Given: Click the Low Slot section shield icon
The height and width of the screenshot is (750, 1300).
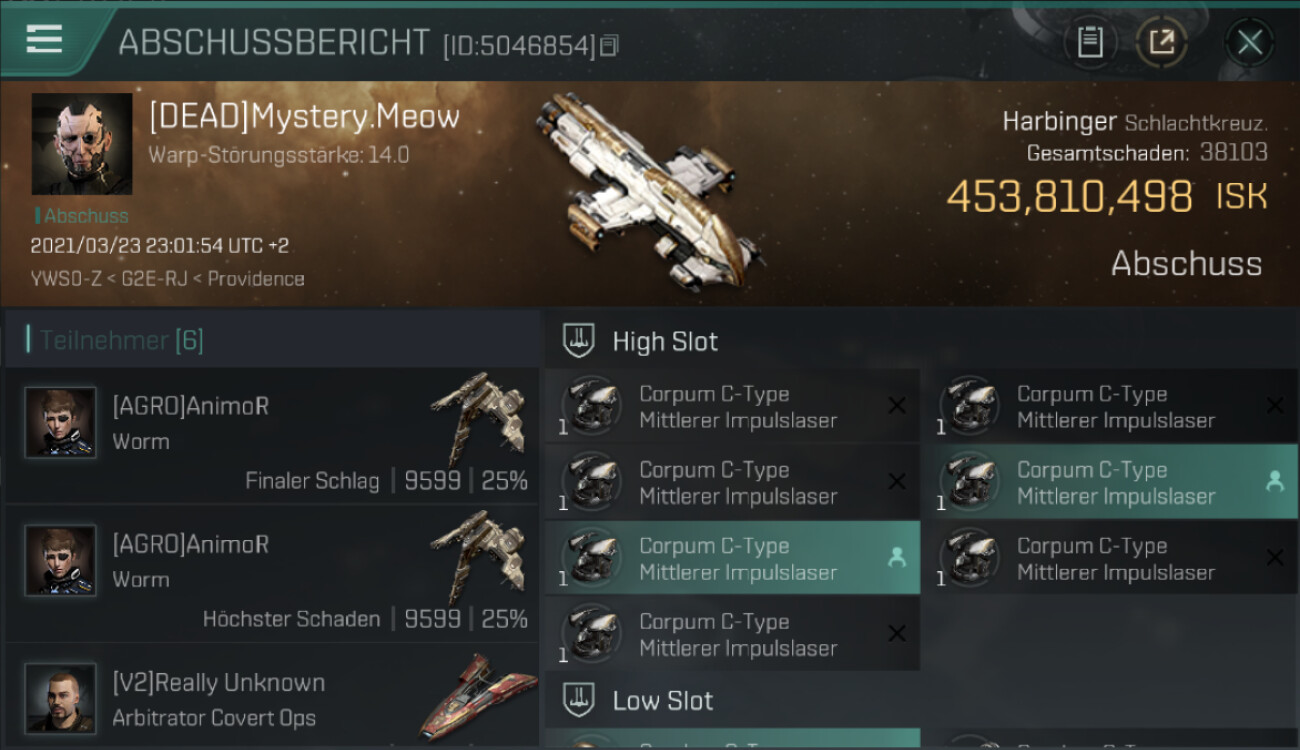Looking at the screenshot, I should point(579,700).
